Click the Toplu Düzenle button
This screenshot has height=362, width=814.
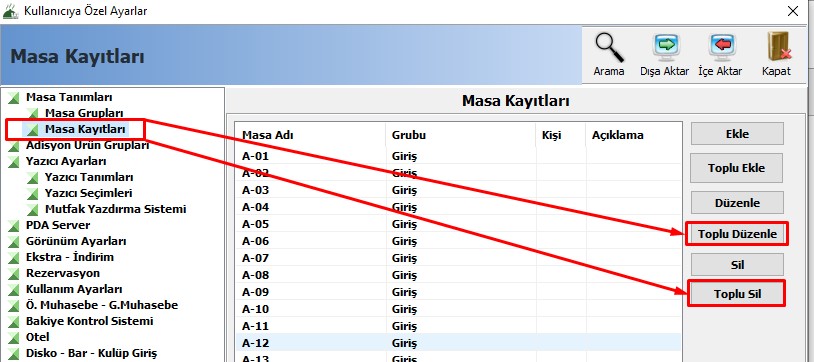click(737, 234)
